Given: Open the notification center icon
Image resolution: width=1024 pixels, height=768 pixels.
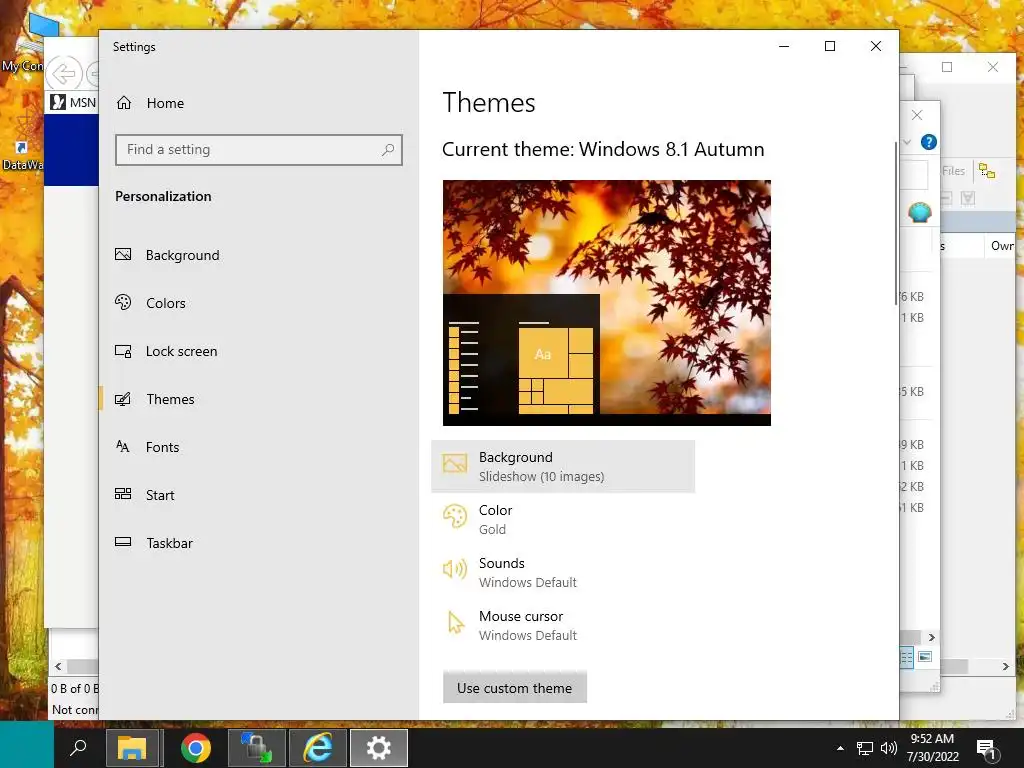Looking at the screenshot, I should tap(987, 750).
